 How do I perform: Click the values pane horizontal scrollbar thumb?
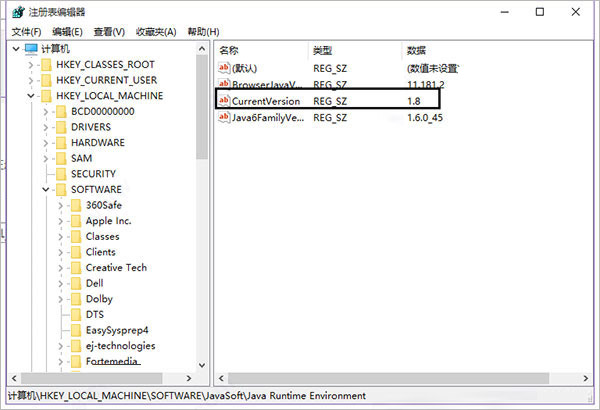point(388,378)
